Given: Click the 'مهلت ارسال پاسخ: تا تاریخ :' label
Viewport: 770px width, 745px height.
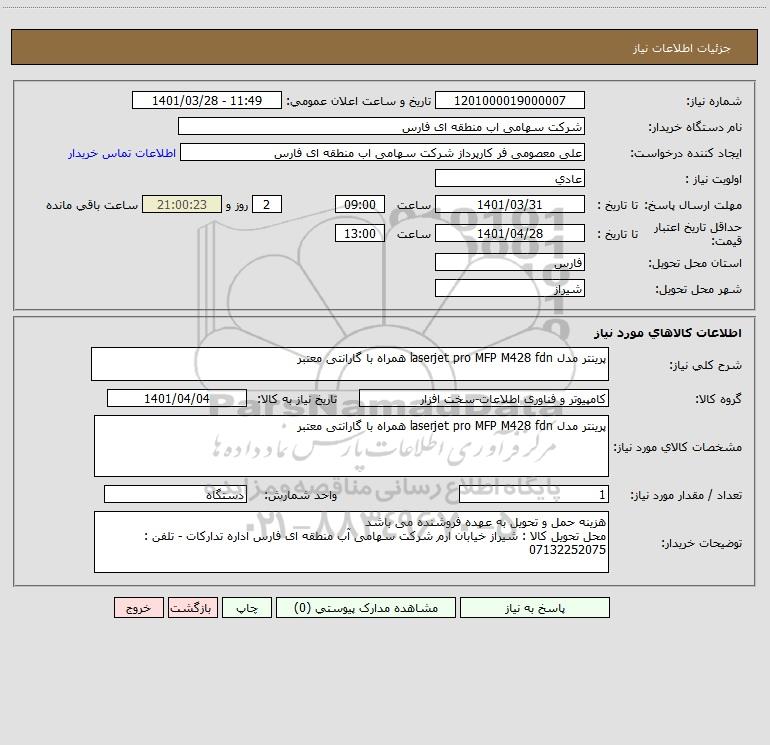Looking at the screenshot, I should 669,205.
